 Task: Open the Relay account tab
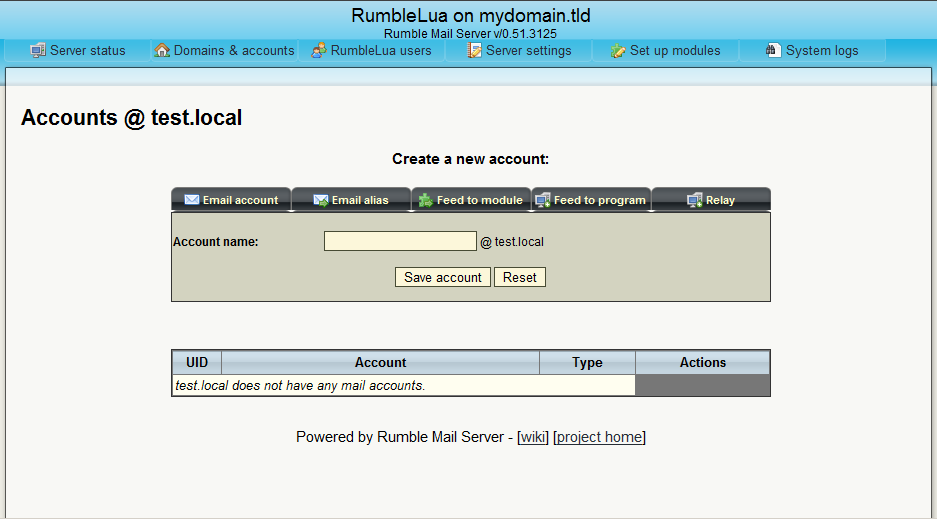[719, 200]
